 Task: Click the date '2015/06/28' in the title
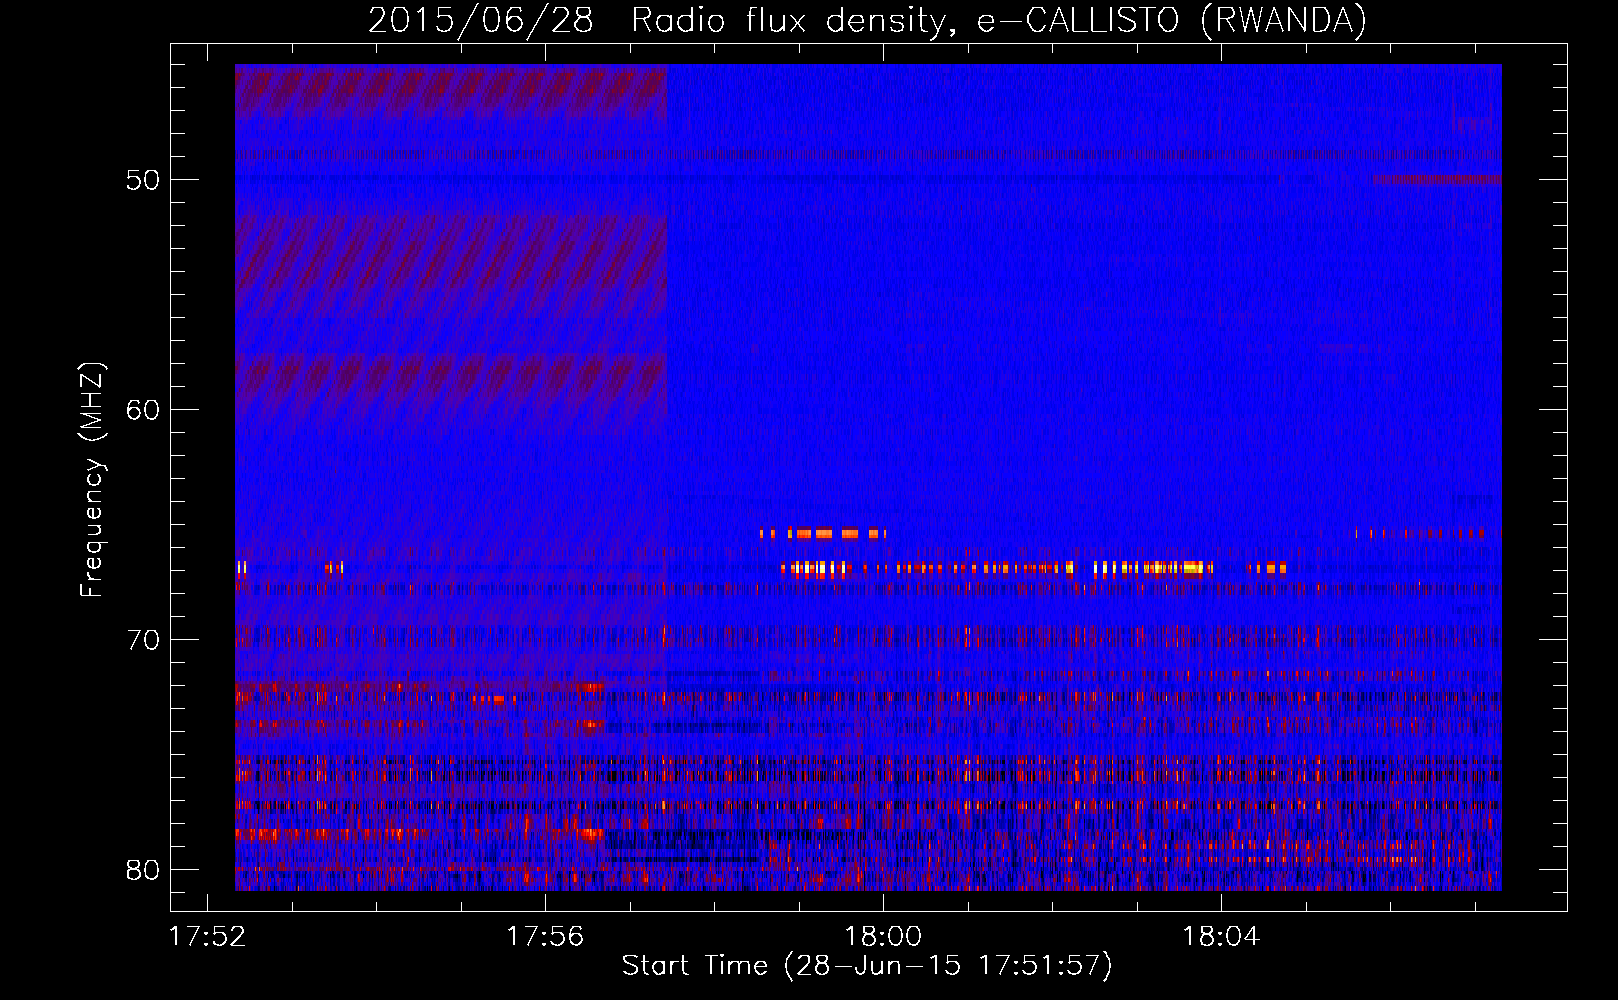pos(481,20)
